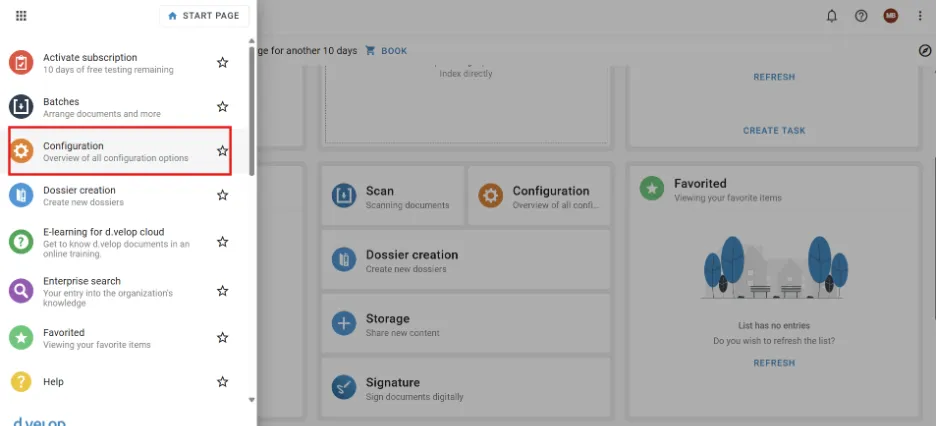Click the Activate subscription red icon
The height and width of the screenshot is (426, 936).
point(21,63)
